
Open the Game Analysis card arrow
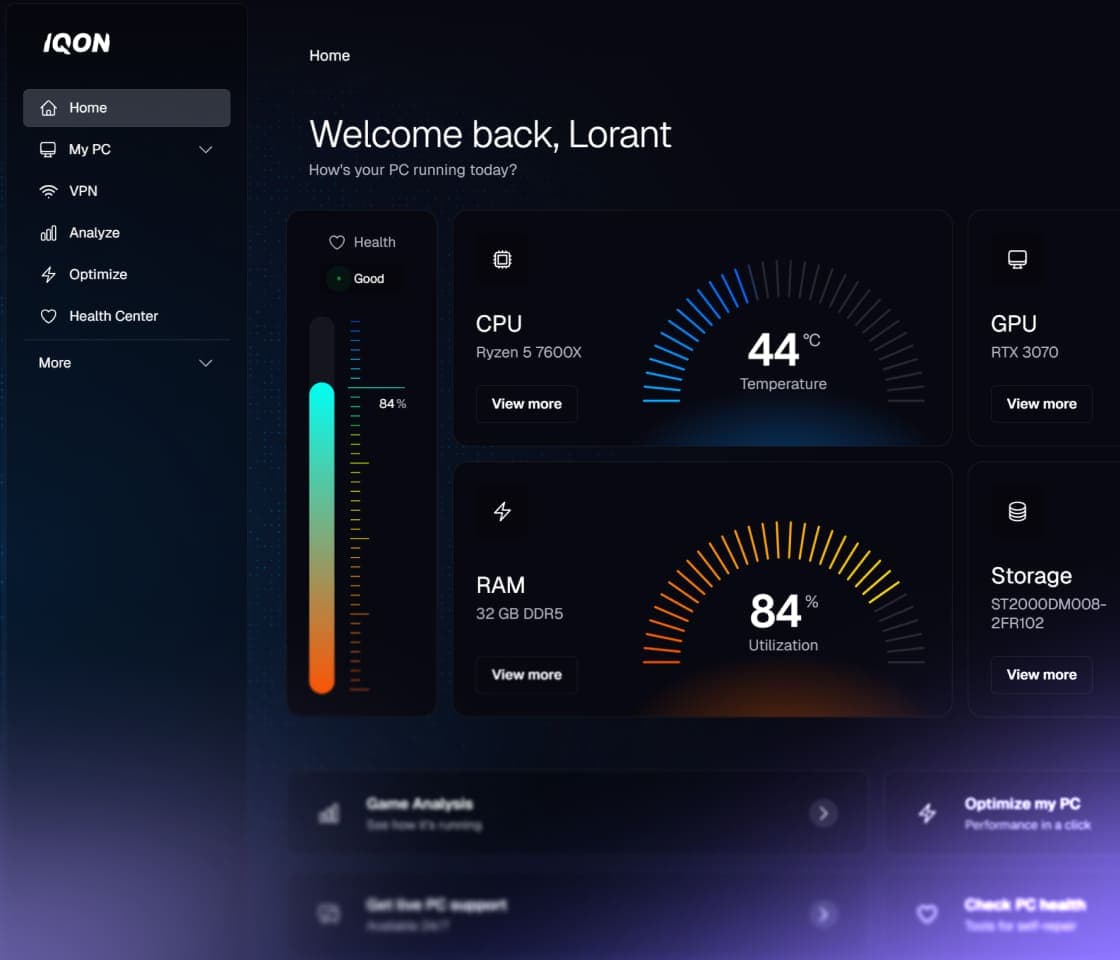824,813
